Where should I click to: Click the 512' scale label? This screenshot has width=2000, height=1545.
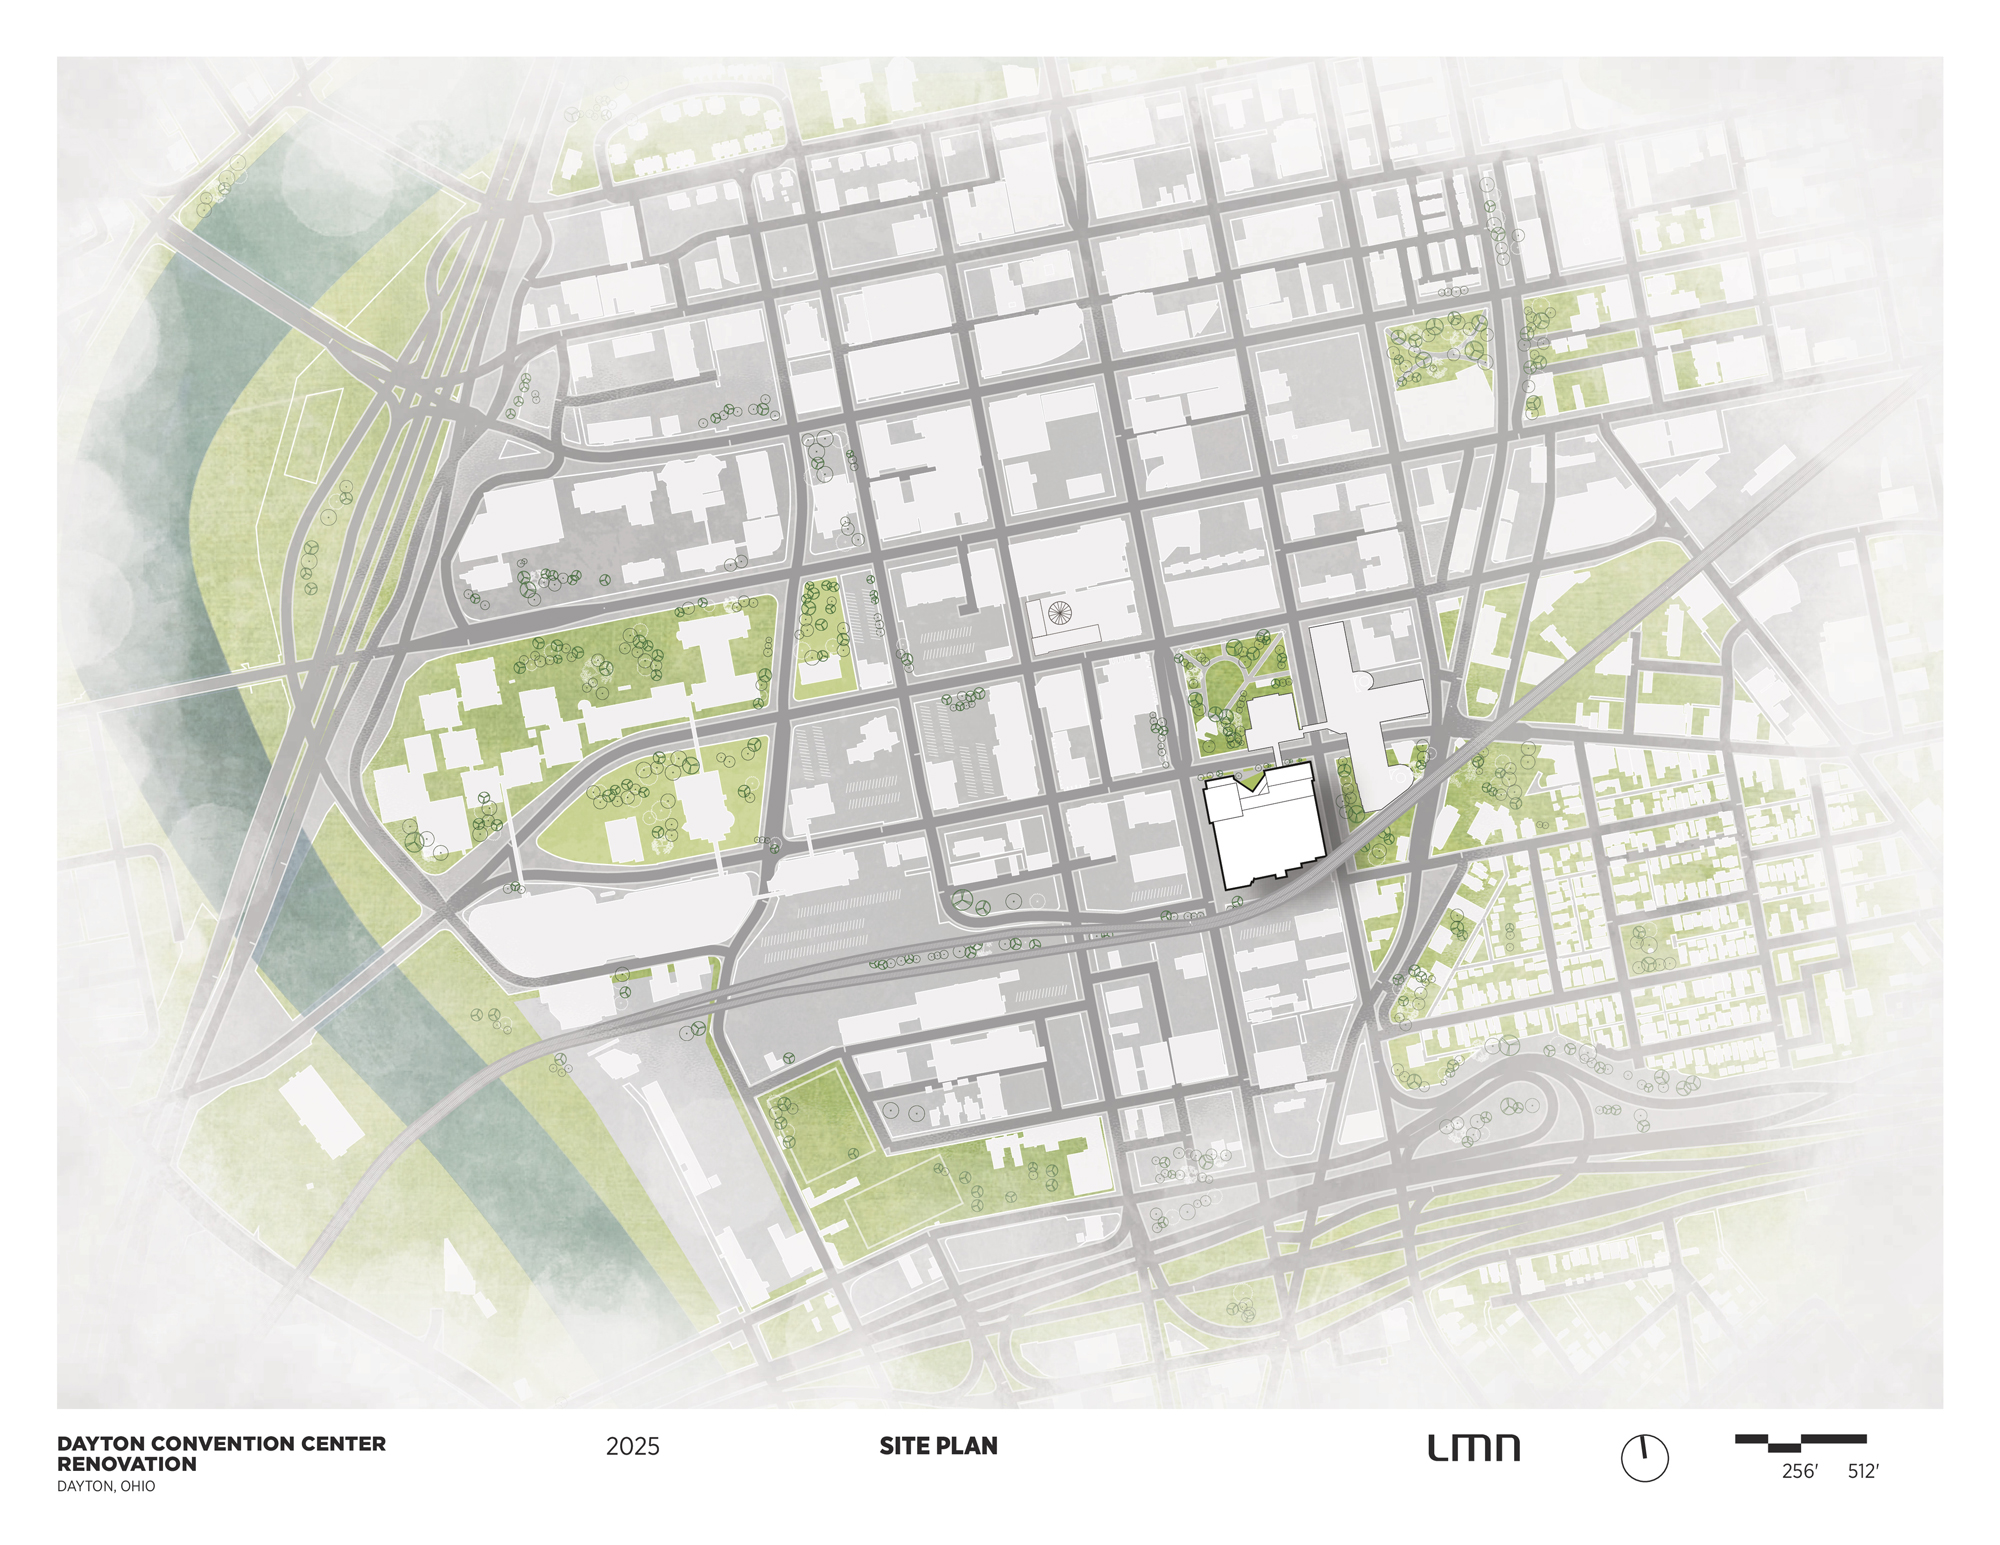click(1863, 1471)
